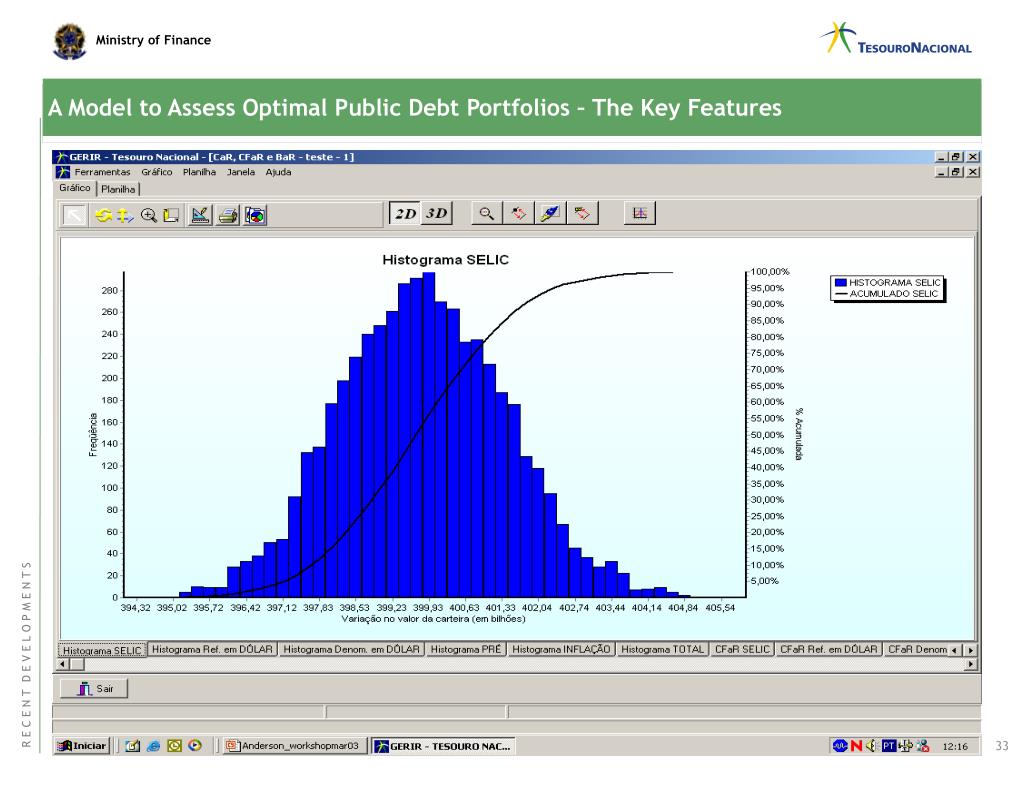The width and height of the screenshot is (1024, 791).
Task: Open CFaR Ref. em DÓLAR tab
Action: tap(829, 649)
